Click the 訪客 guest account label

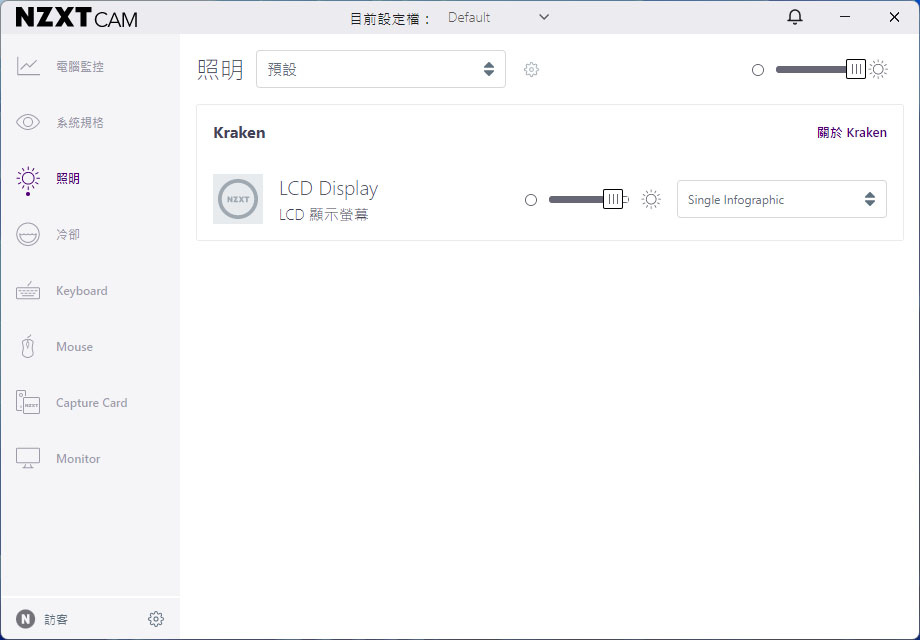(x=56, y=619)
